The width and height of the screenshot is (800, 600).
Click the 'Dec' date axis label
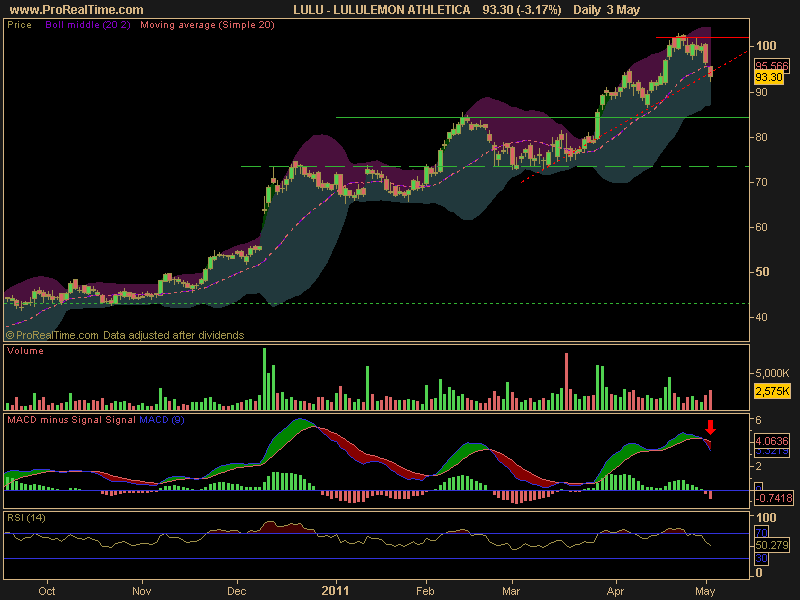click(x=237, y=591)
